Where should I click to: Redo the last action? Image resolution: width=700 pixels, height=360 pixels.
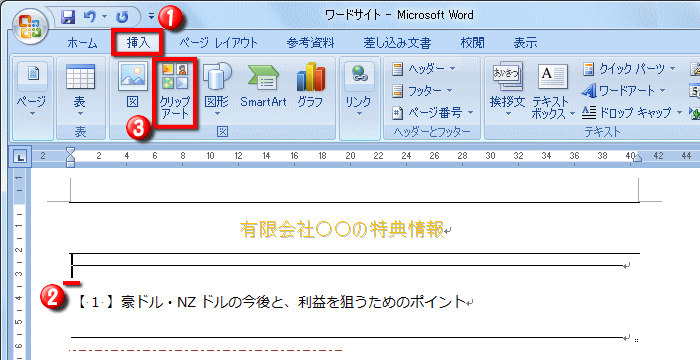pos(122,17)
